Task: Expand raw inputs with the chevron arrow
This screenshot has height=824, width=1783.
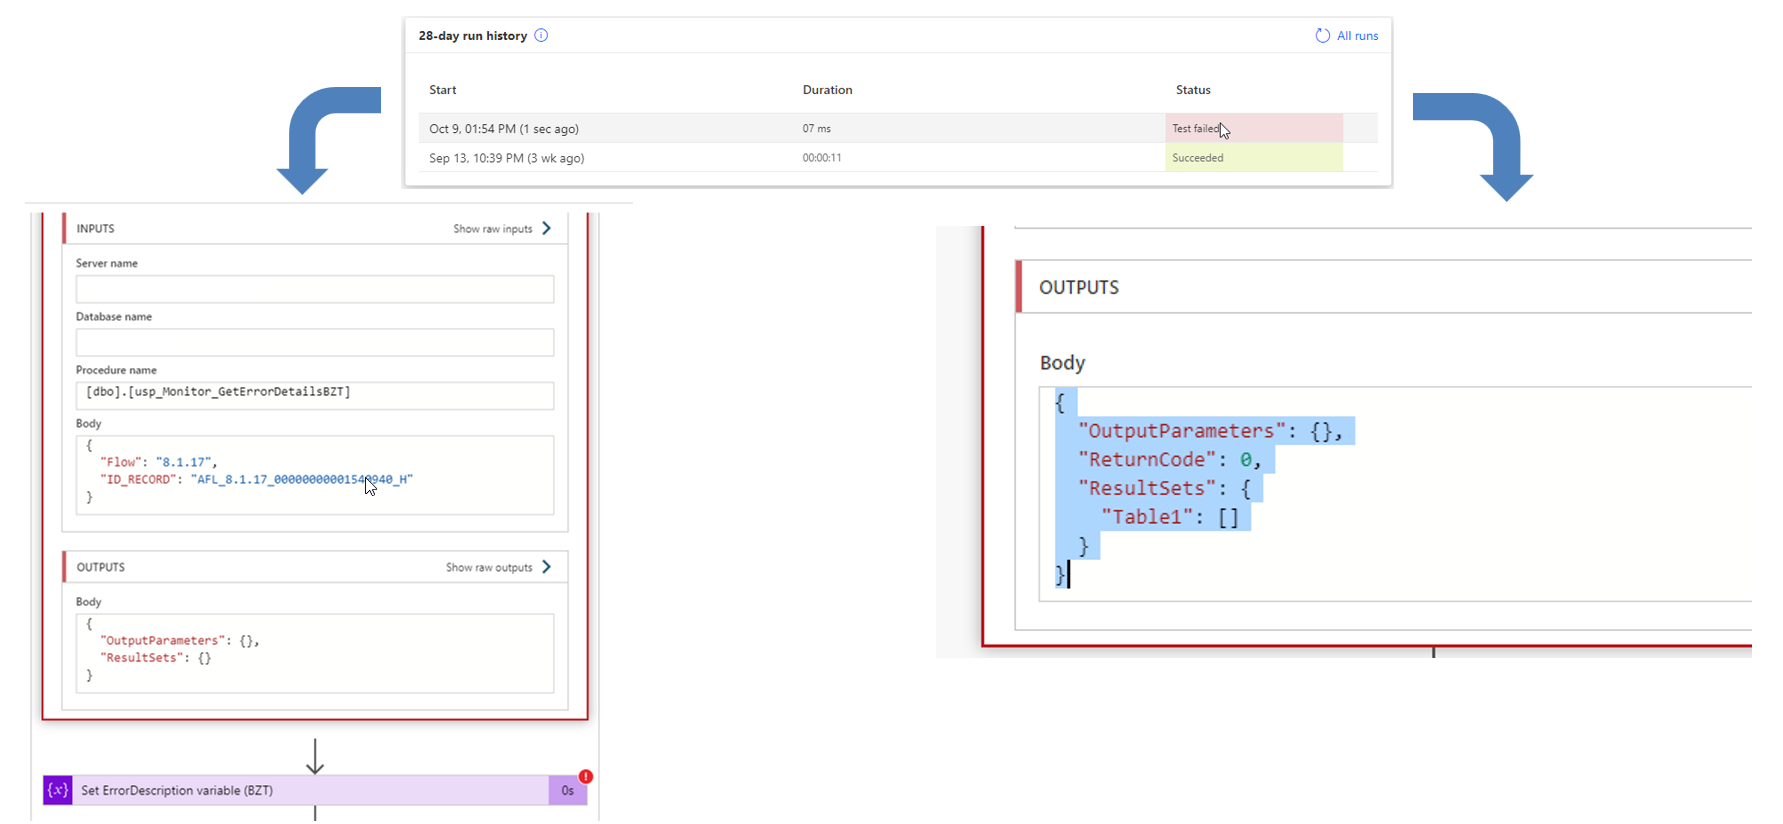Action: coord(546,228)
